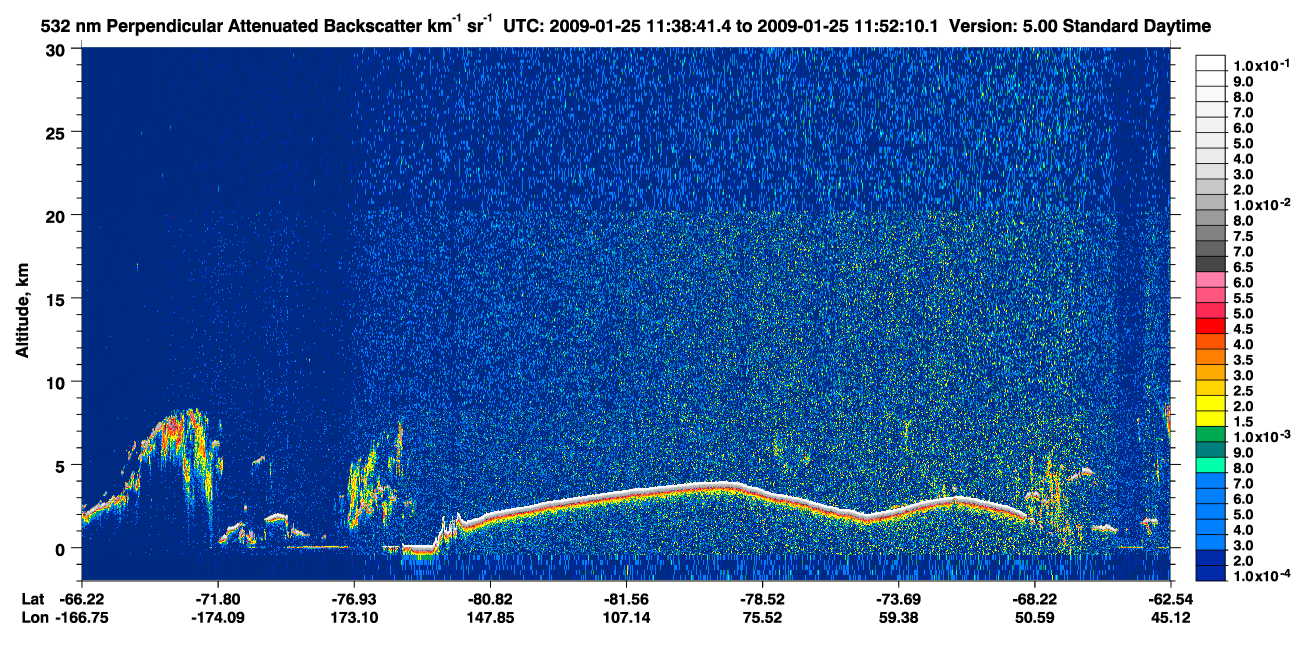
Task: Click the 0 km altitude tick label
Action: [x=62, y=548]
